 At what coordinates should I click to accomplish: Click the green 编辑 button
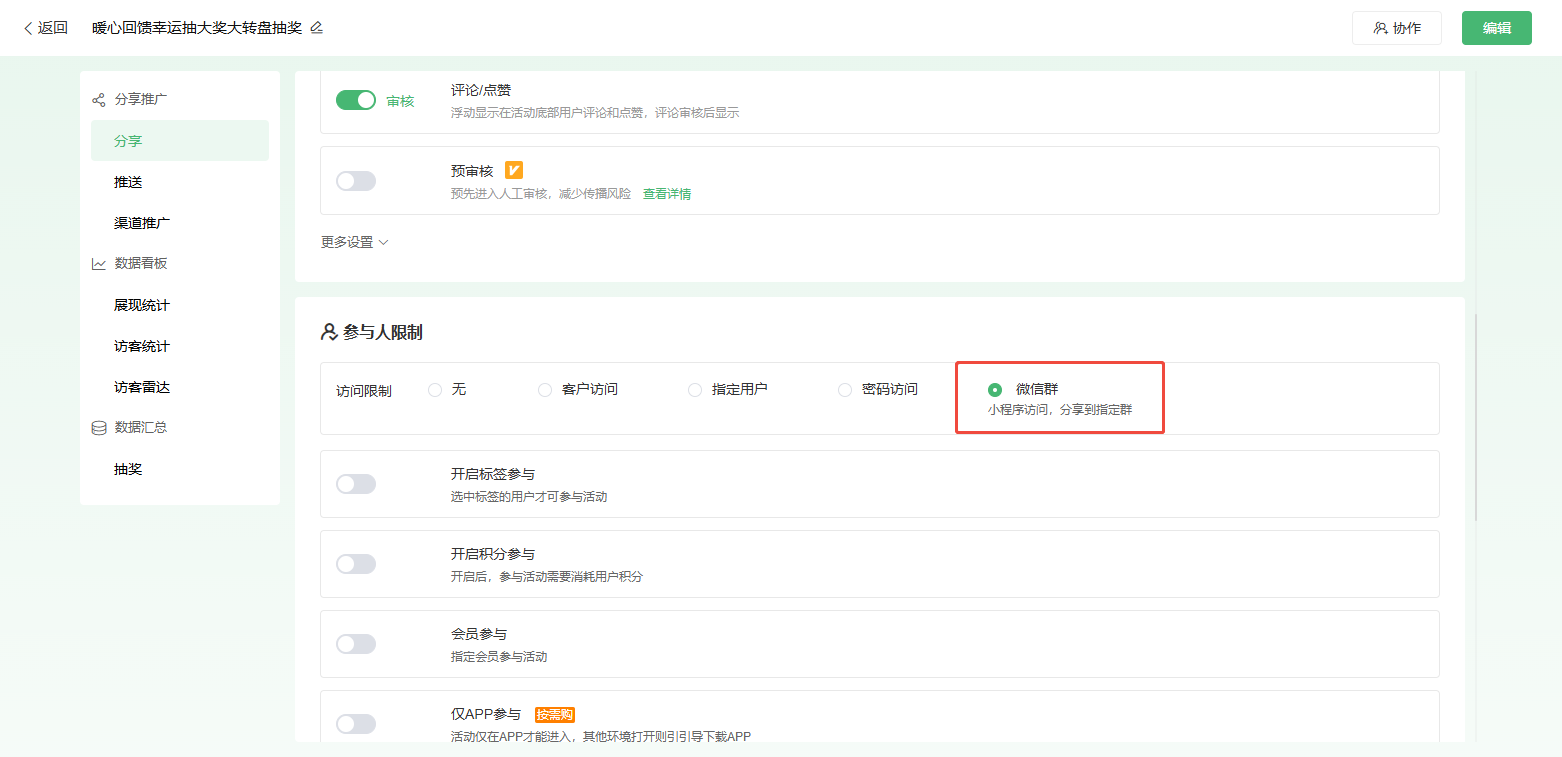(x=1497, y=28)
